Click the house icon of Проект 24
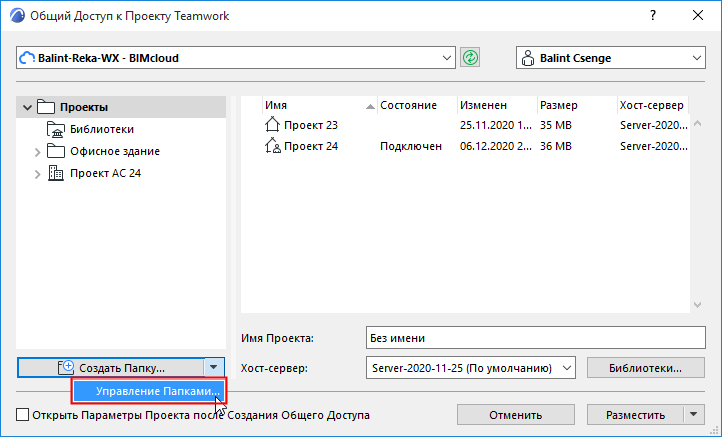Image resolution: width=722 pixels, height=437 pixels. click(273, 146)
